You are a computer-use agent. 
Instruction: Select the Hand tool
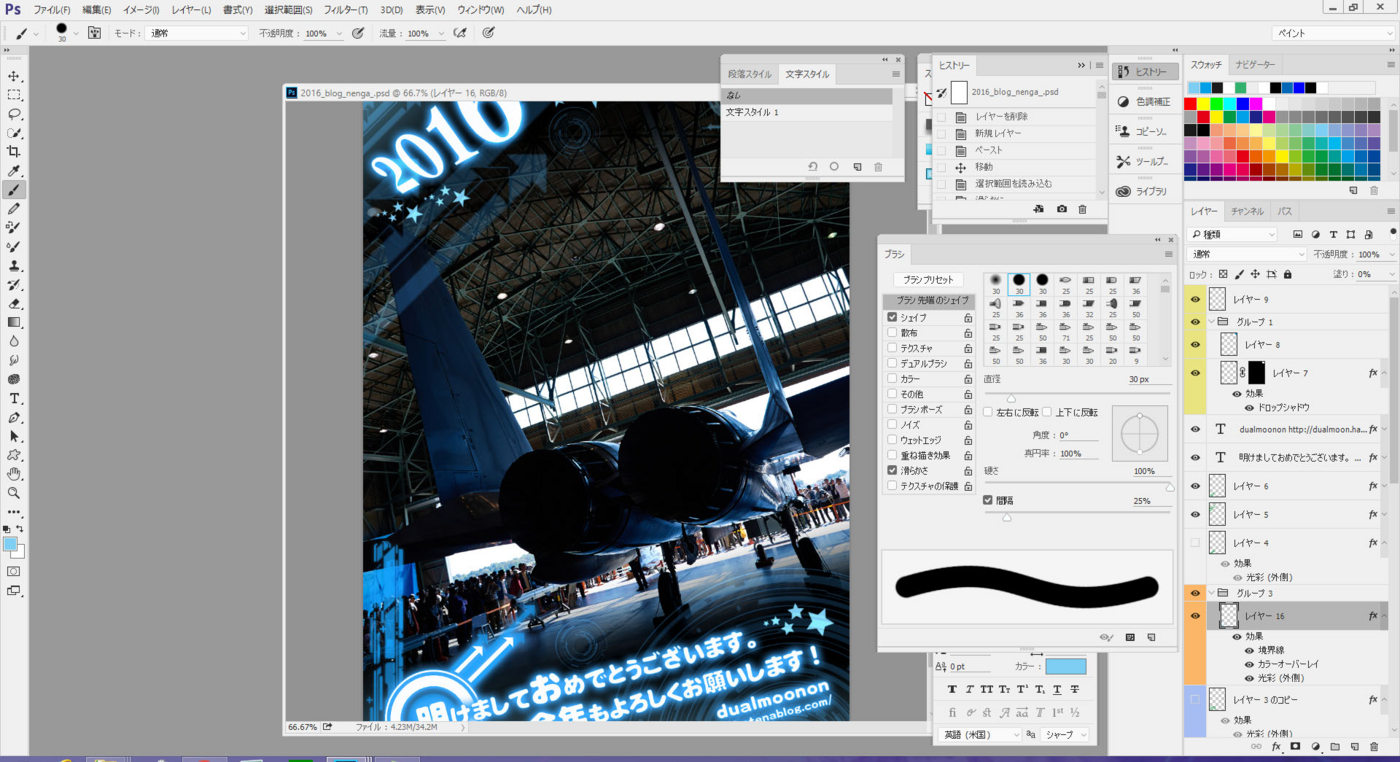click(14, 474)
